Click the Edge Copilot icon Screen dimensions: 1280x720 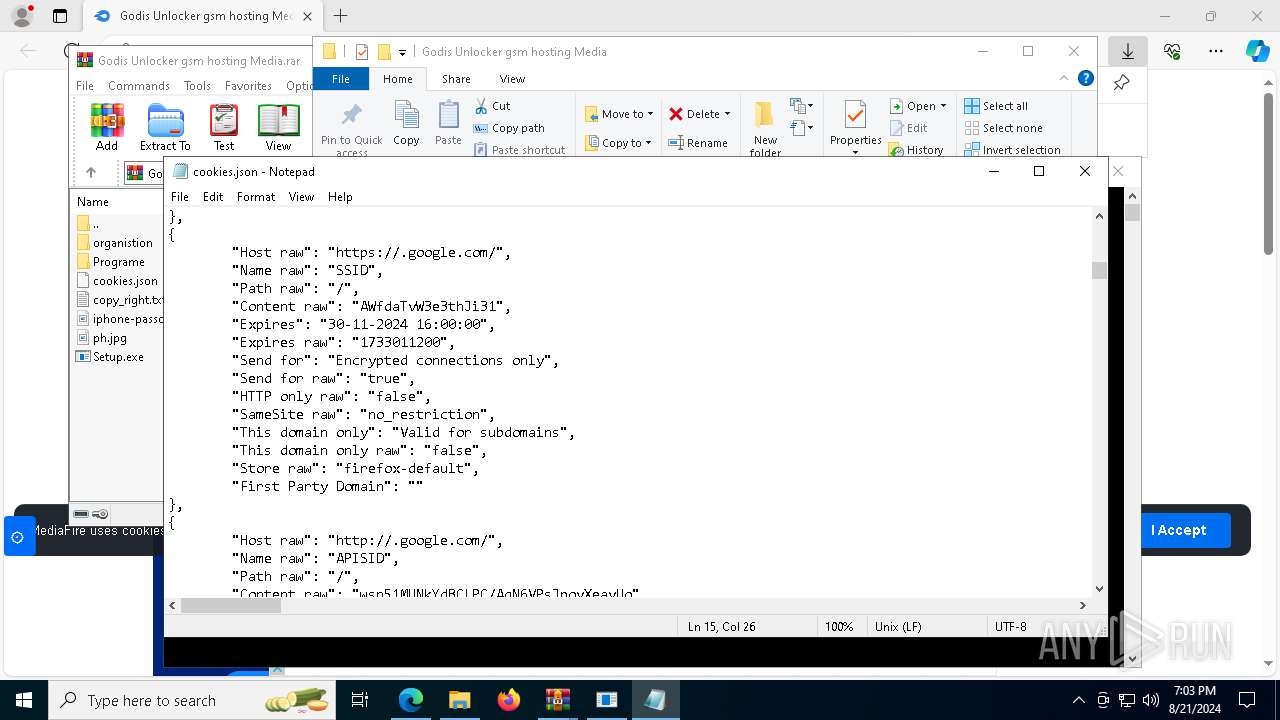point(1257,51)
